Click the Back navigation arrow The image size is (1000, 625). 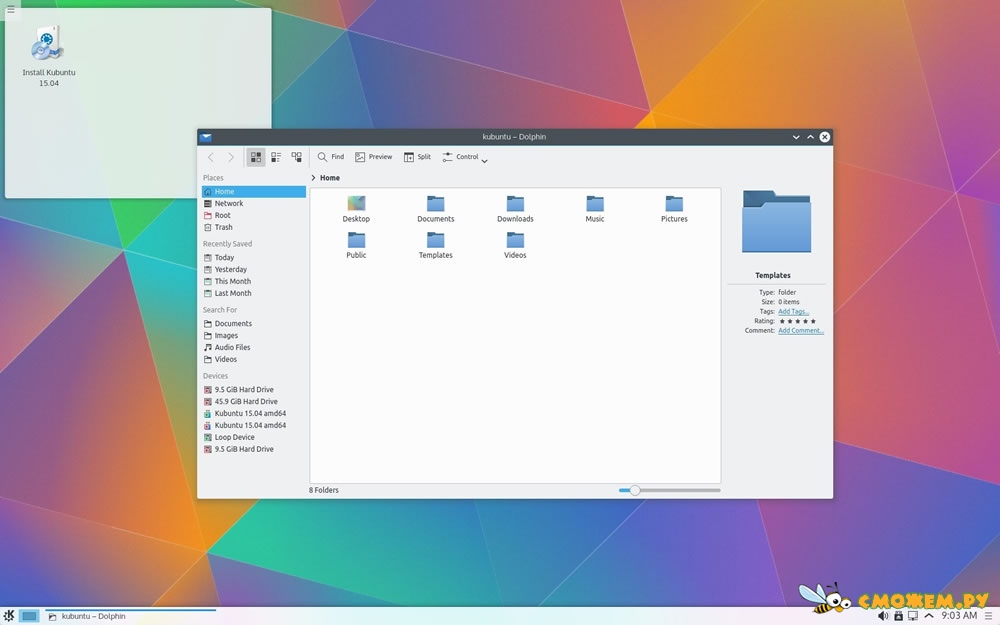coord(210,157)
